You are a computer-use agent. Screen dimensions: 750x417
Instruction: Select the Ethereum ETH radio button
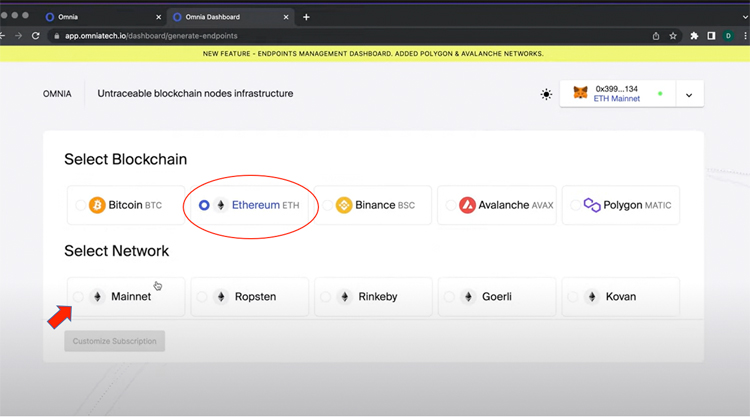point(204,205)
